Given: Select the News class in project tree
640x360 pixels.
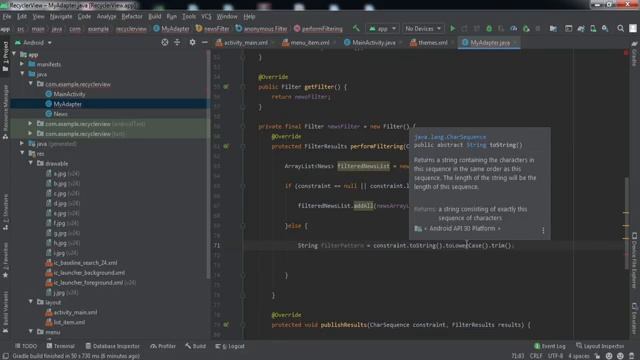Looking at the screenshot, I should (60, 114).
